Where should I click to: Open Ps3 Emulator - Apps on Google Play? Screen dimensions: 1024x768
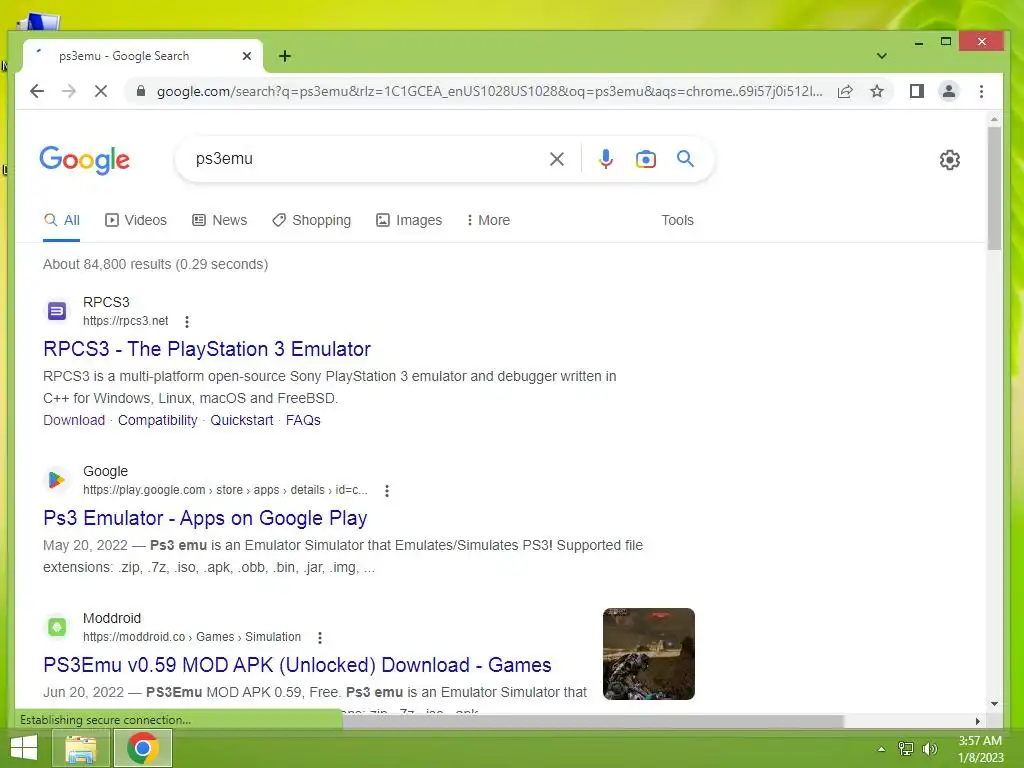click(x=205, y=518)
